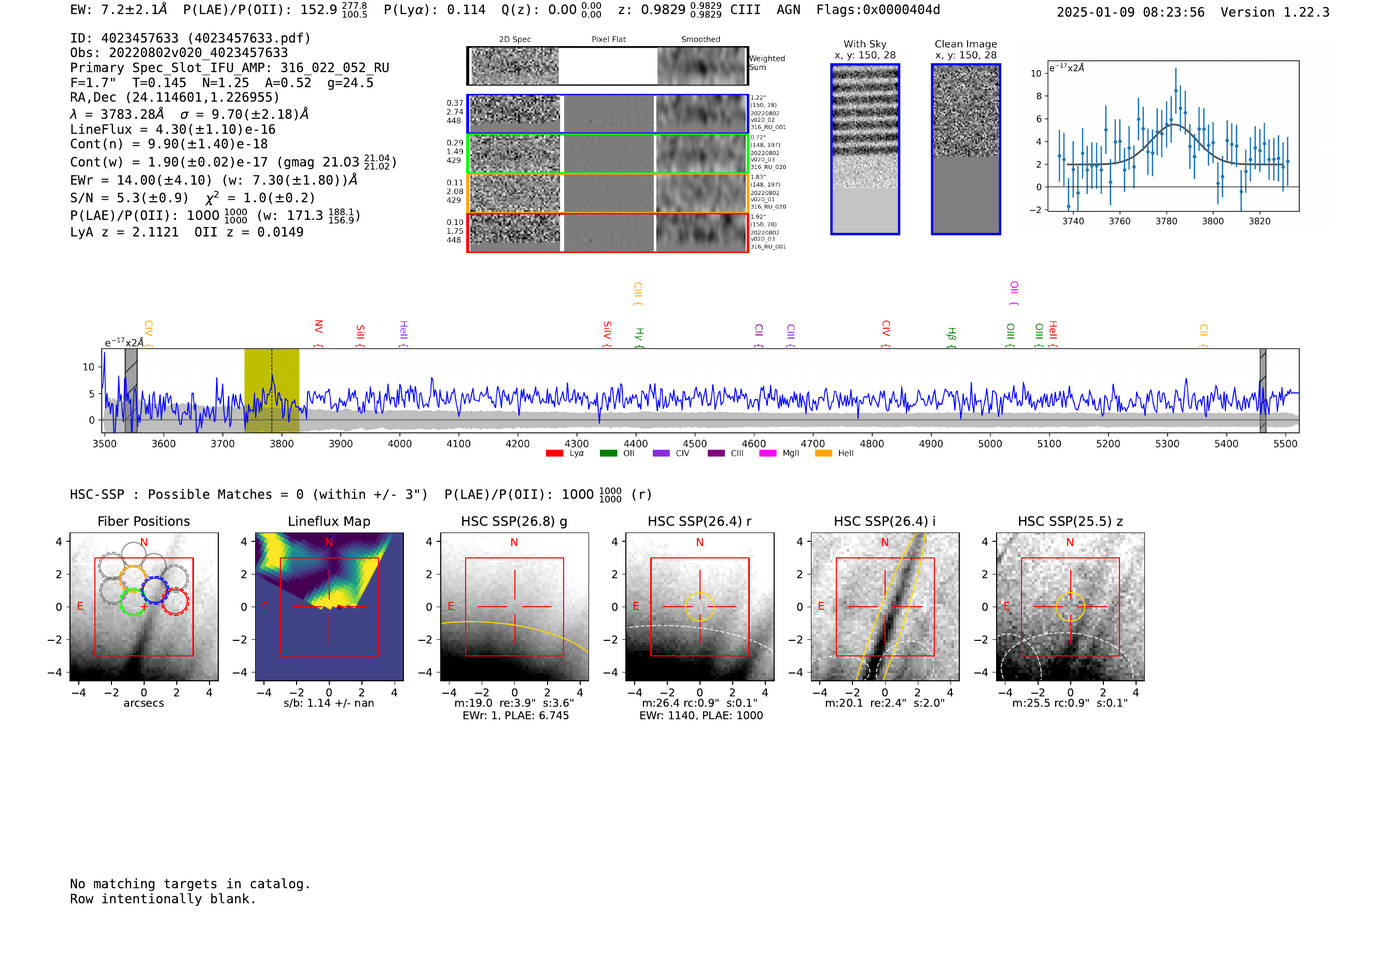Click the SiII line marker label
This screenshot has width=1400, height=953.
click(360, 336)
